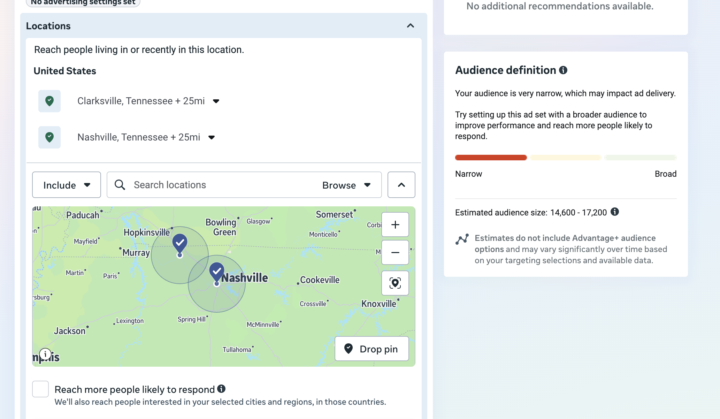Open the Browse locations dropdown

click(x=346, y=185)
